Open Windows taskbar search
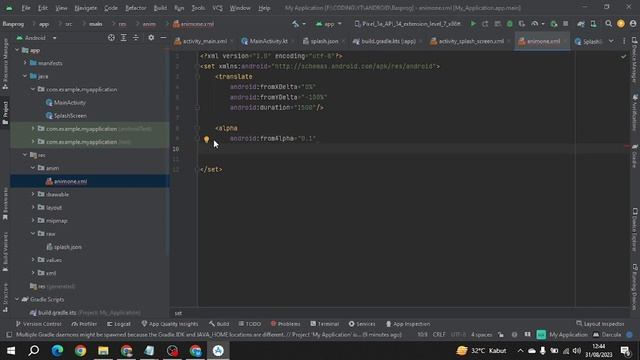The height and width of the screenshot is (360, 640). click(34, 351)
